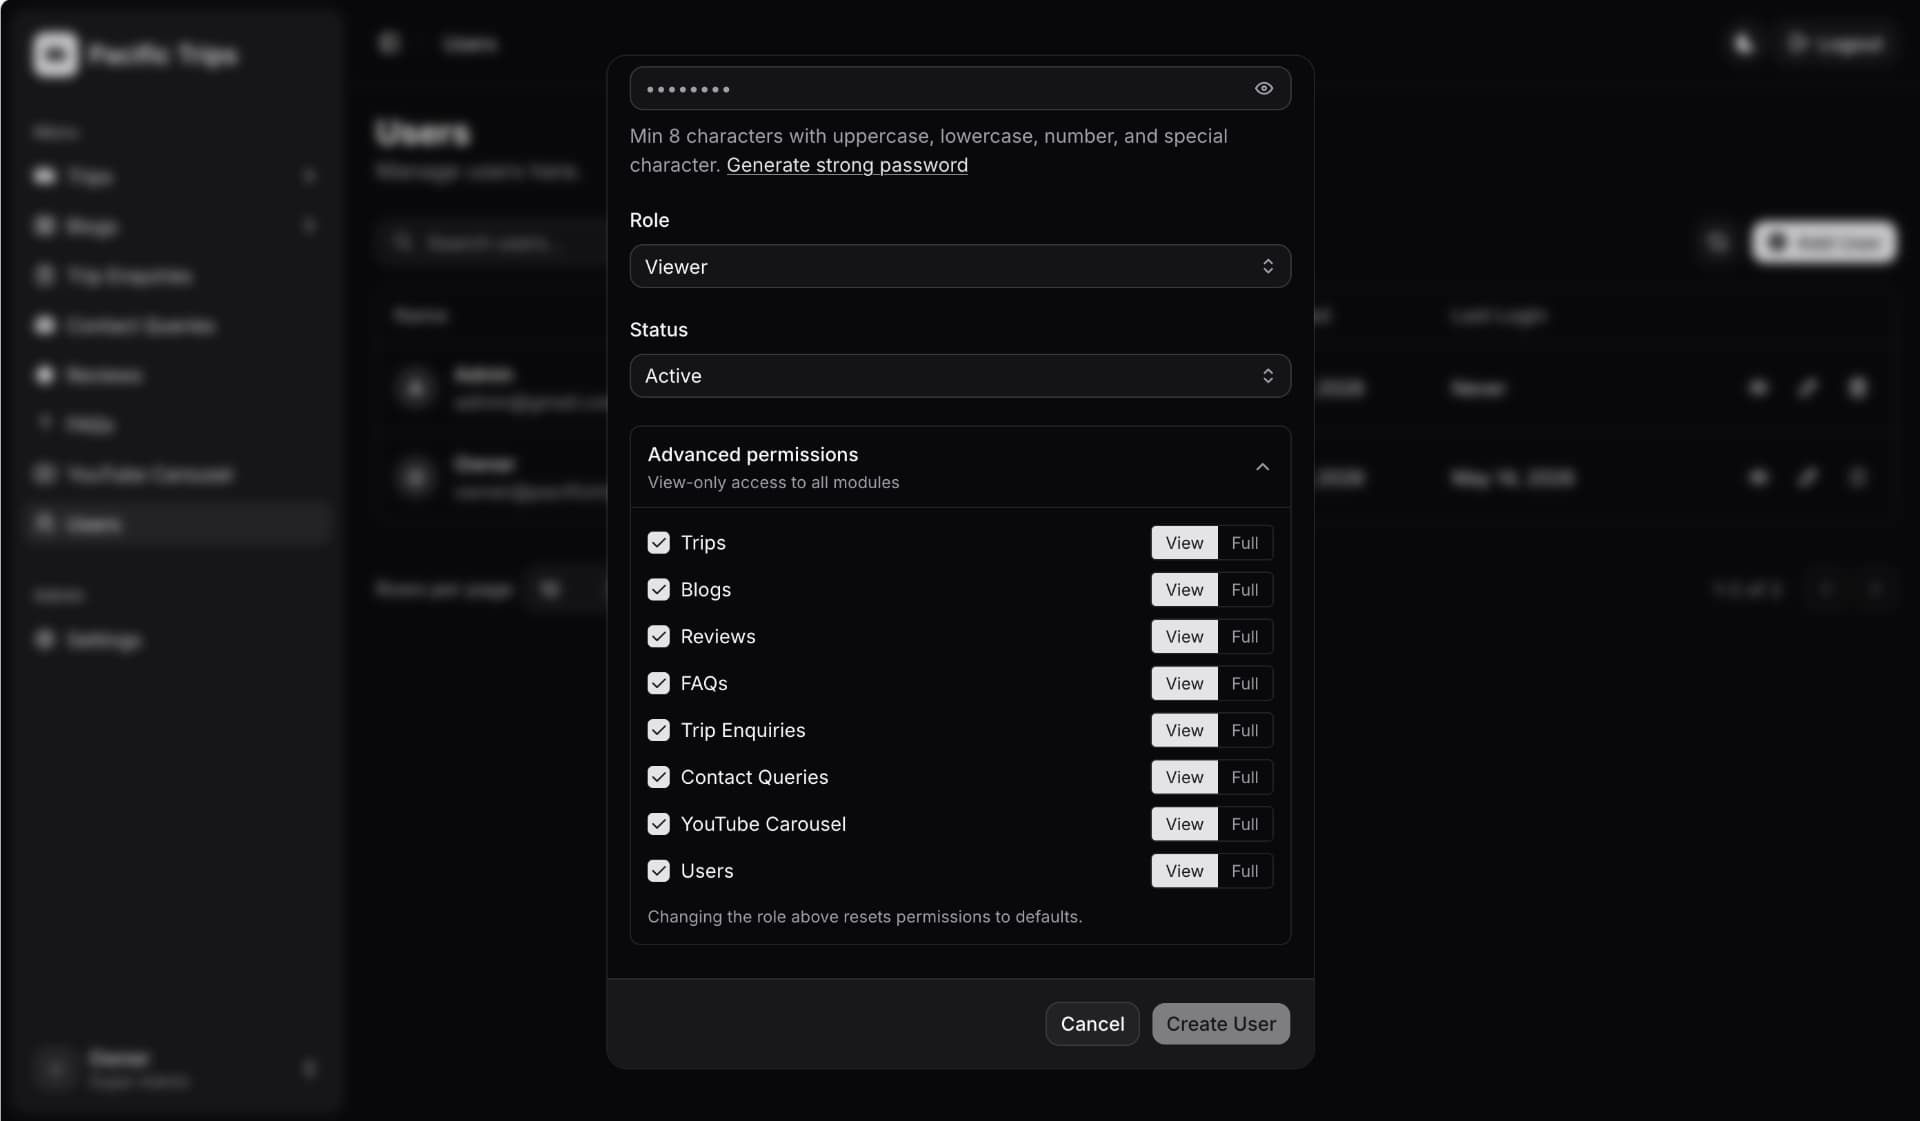Set FAQs access to Full
This screenshot has width=1920, height=1121.
(x=1244, y=683)
